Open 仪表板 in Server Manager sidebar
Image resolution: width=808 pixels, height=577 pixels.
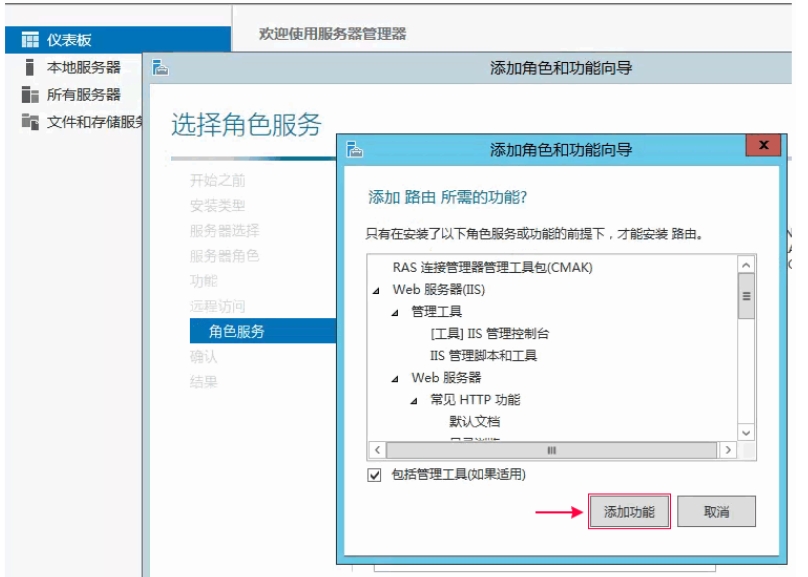click(x=118, y=40)
